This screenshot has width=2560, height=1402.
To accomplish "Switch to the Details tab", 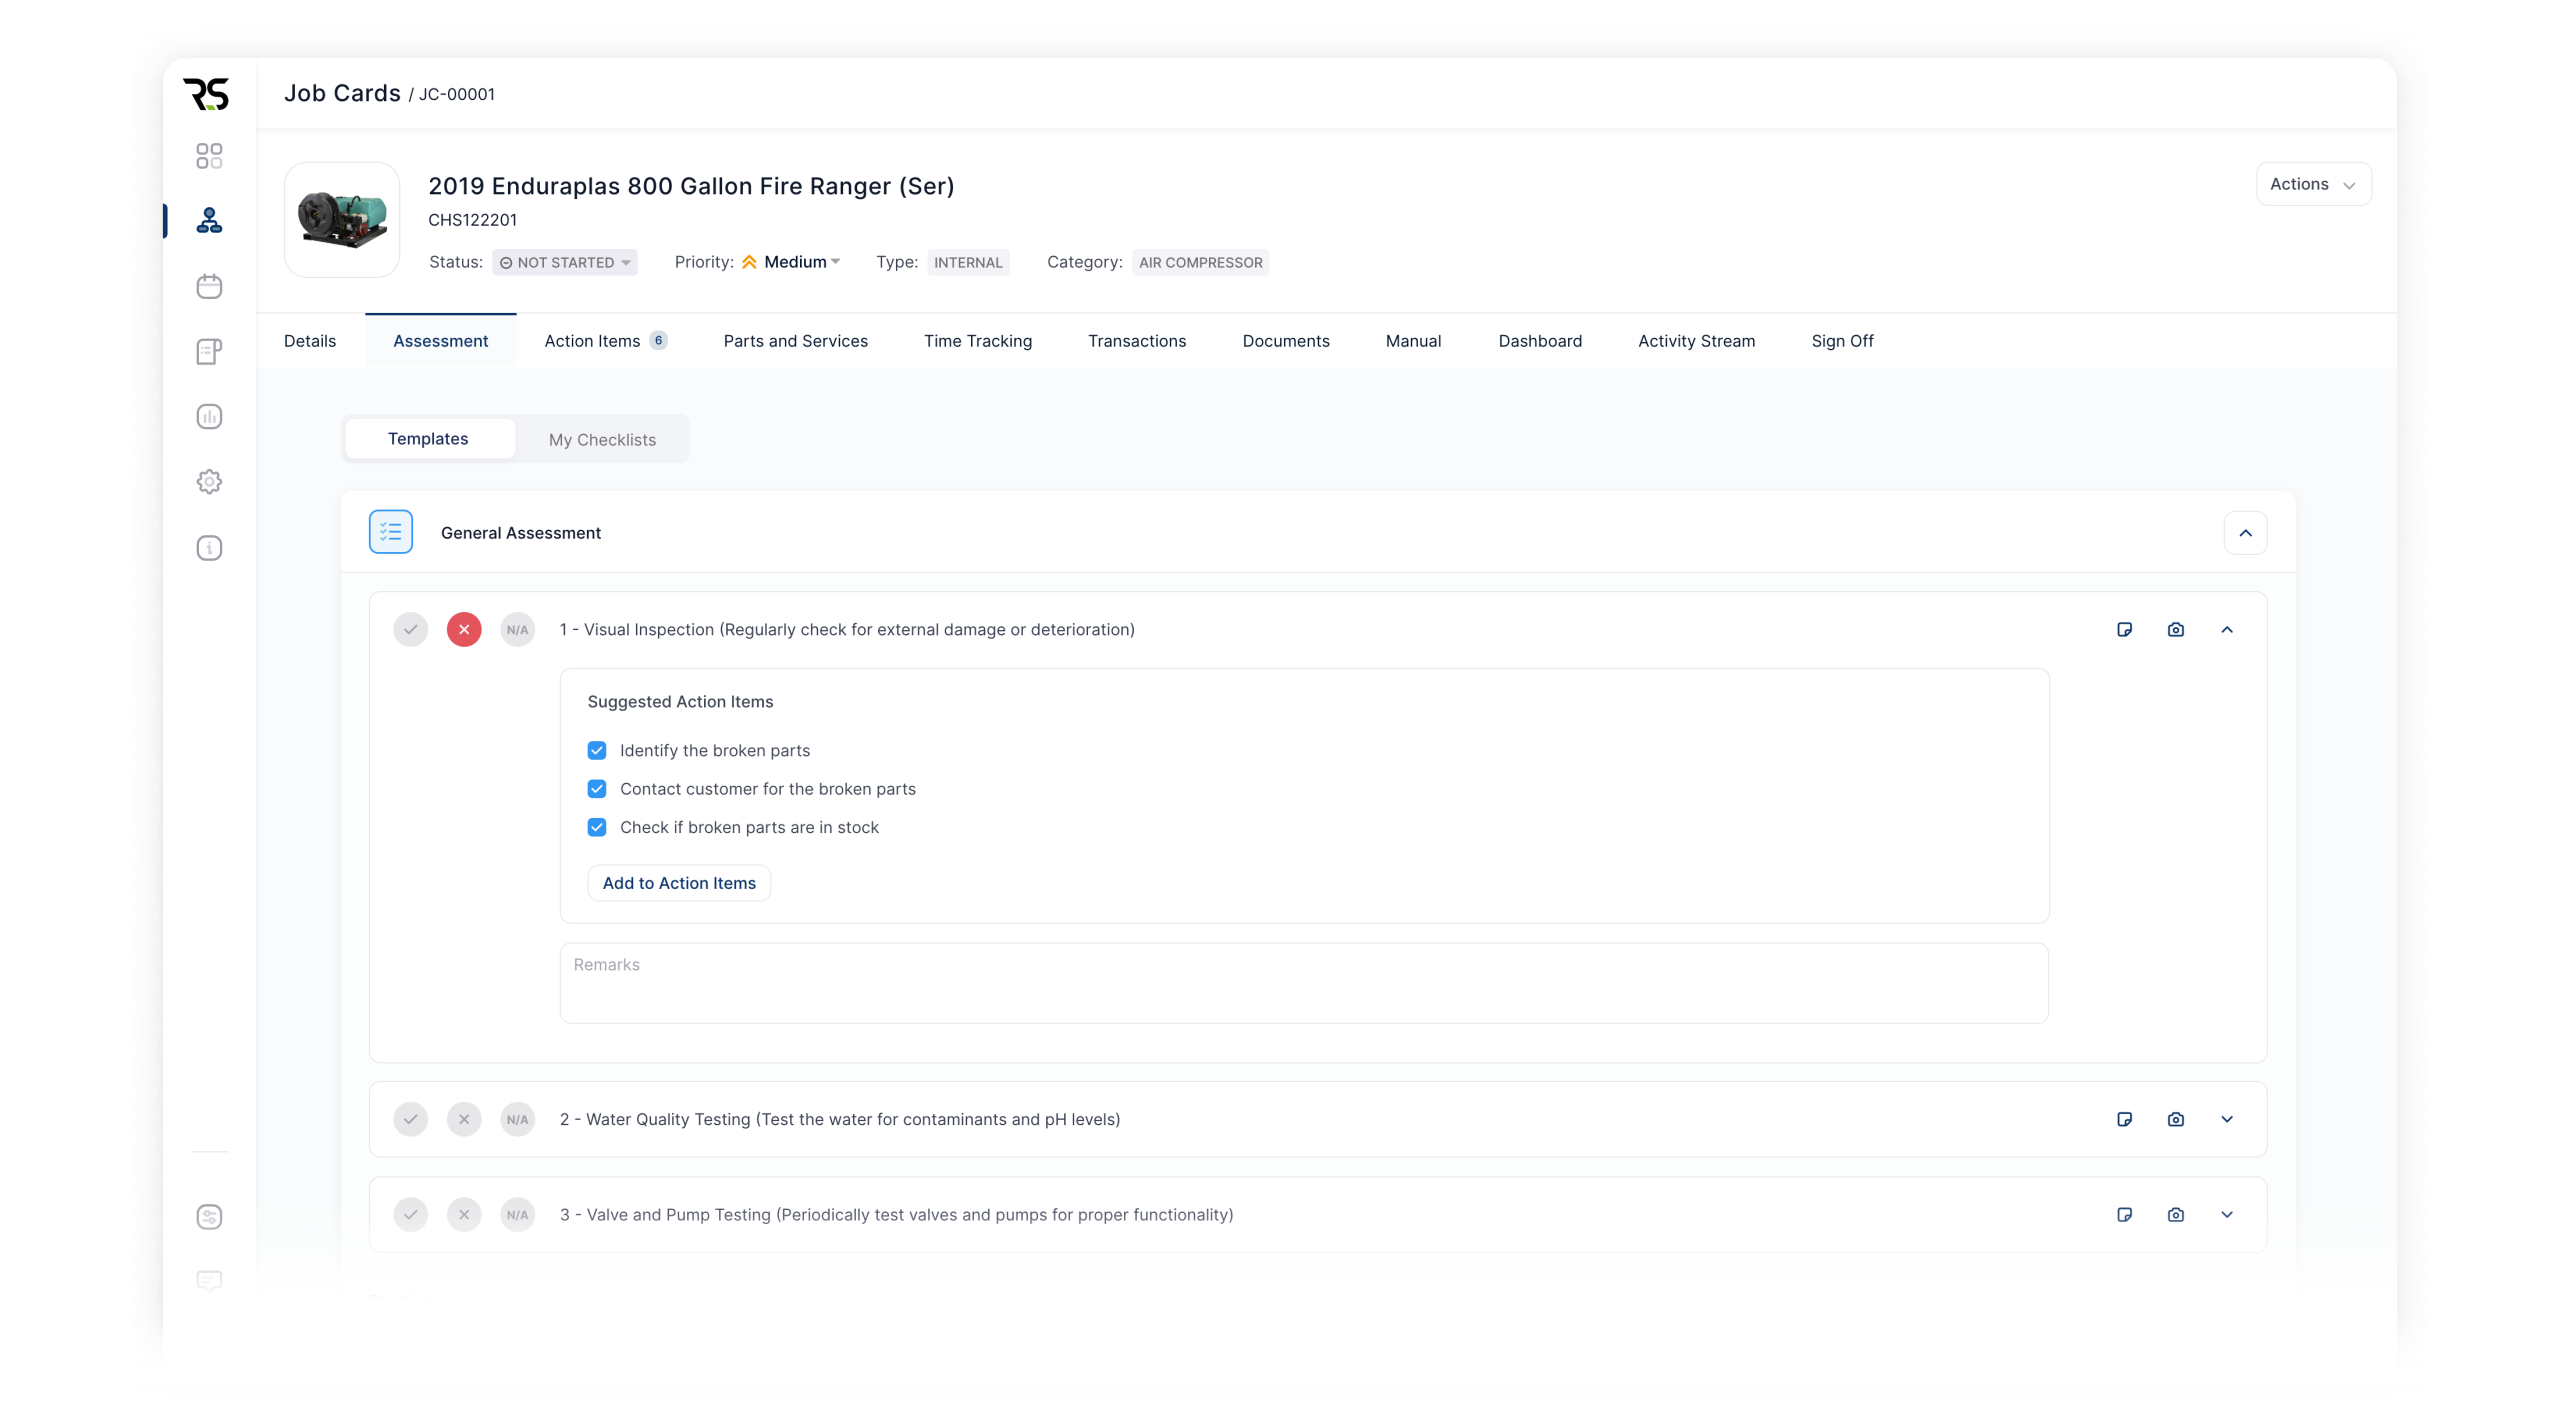I will click(310, 341).
